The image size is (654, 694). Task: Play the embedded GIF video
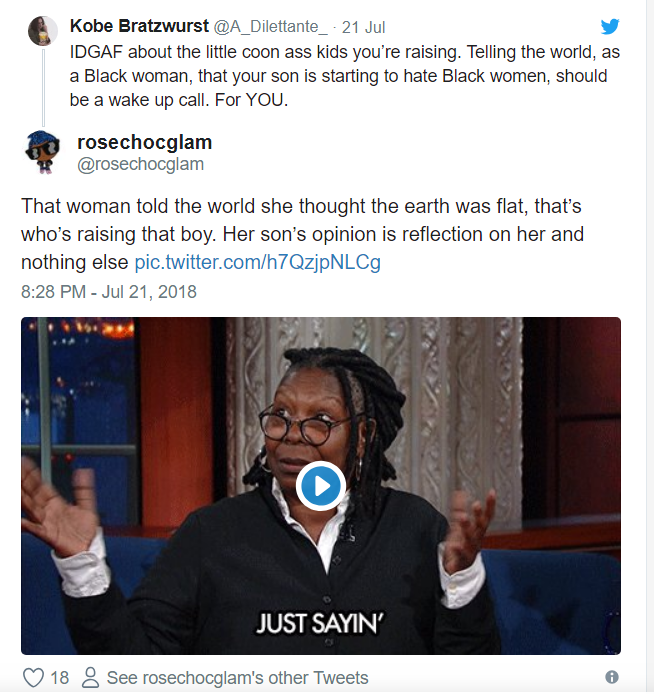321,486
